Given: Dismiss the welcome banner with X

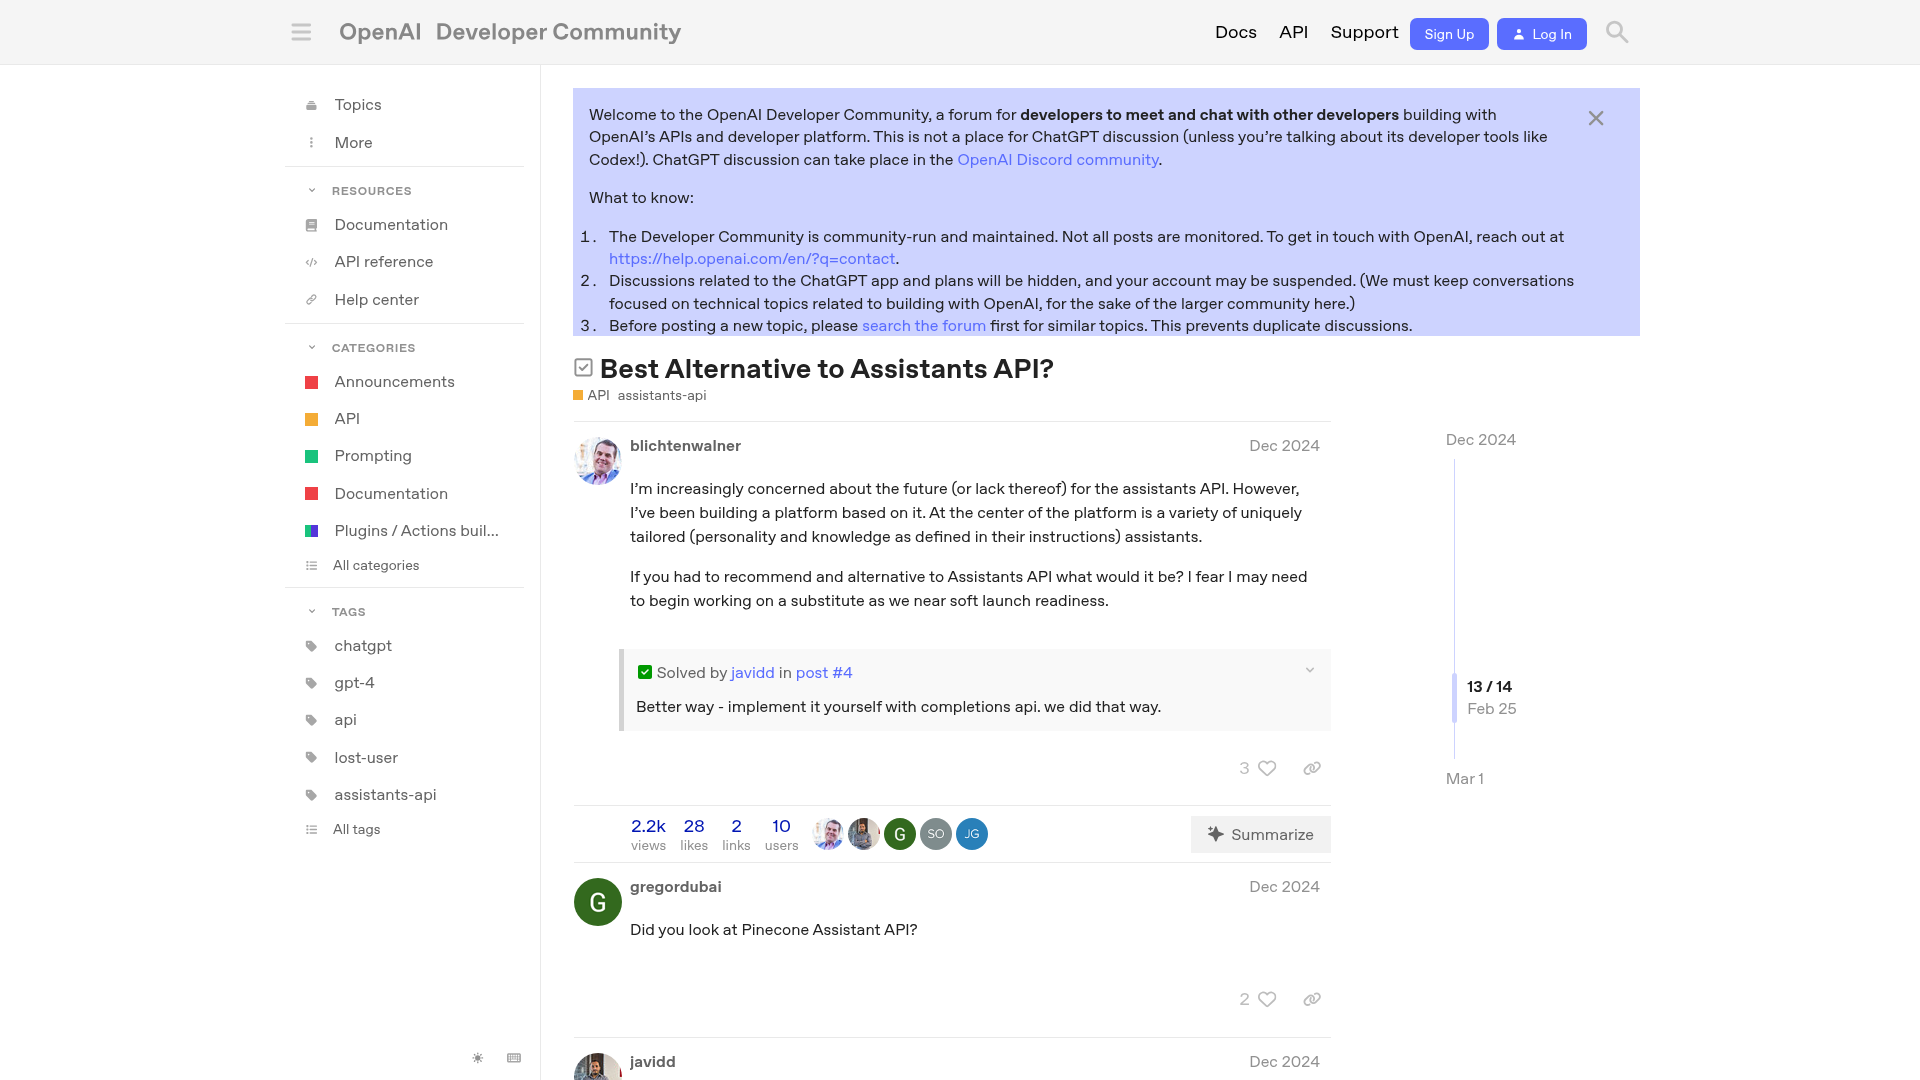Looking at the screenshot, I should point(1596,118).
